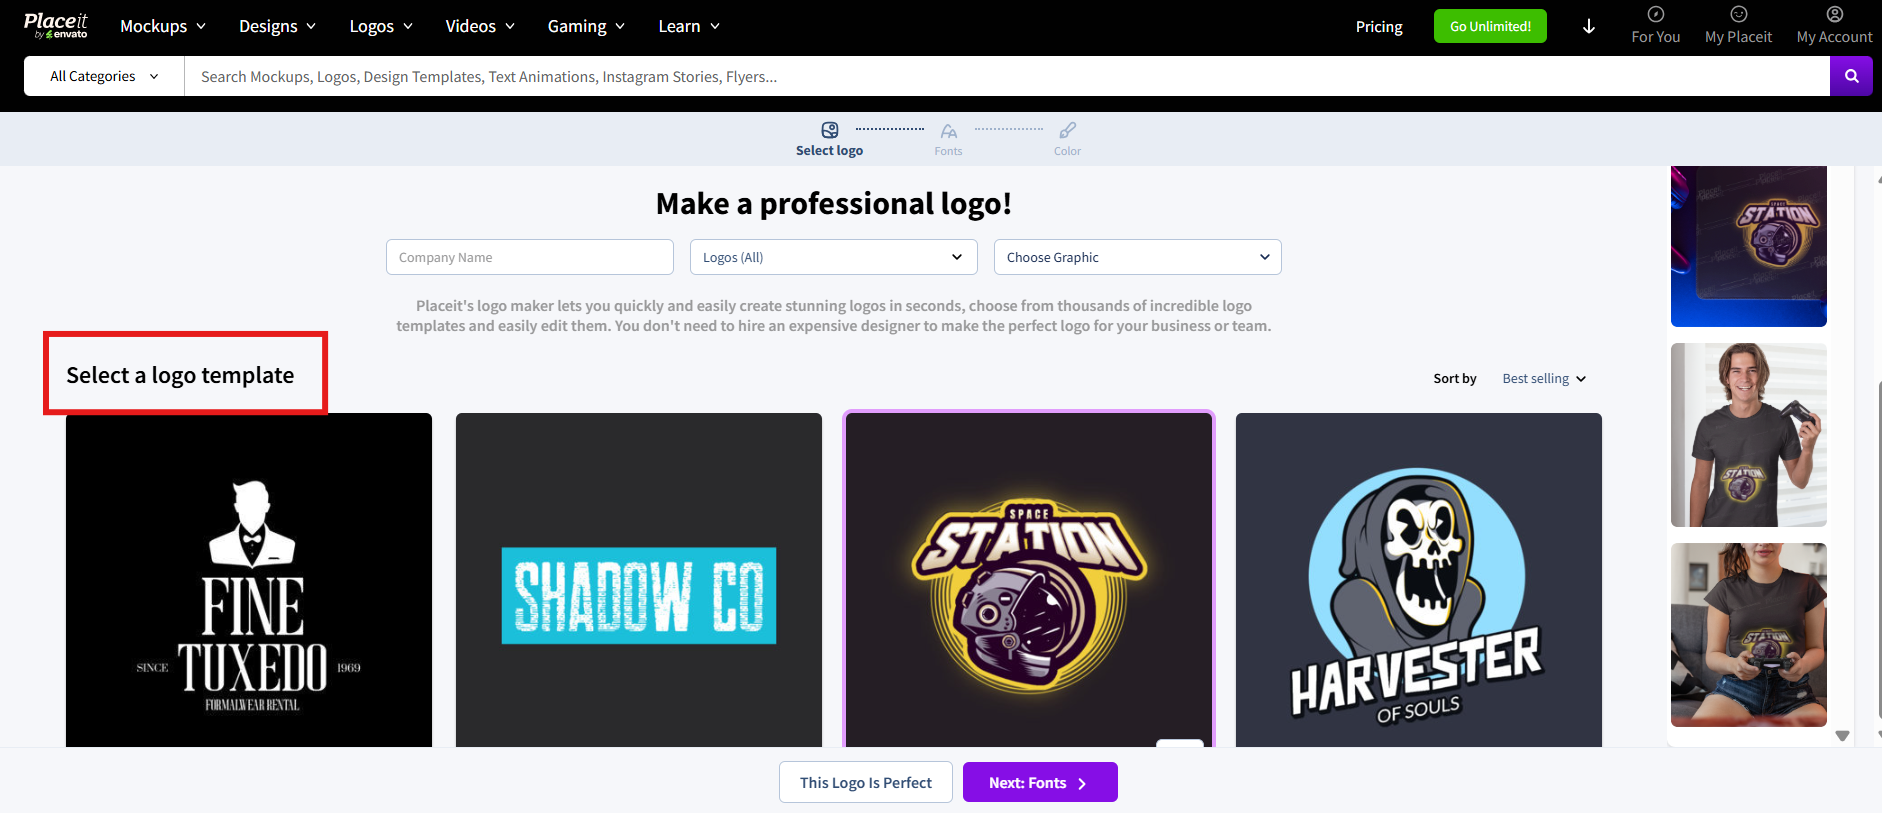Focus the Company Name input field
This screenshot has height=813, width=1882.
point(530,257)
